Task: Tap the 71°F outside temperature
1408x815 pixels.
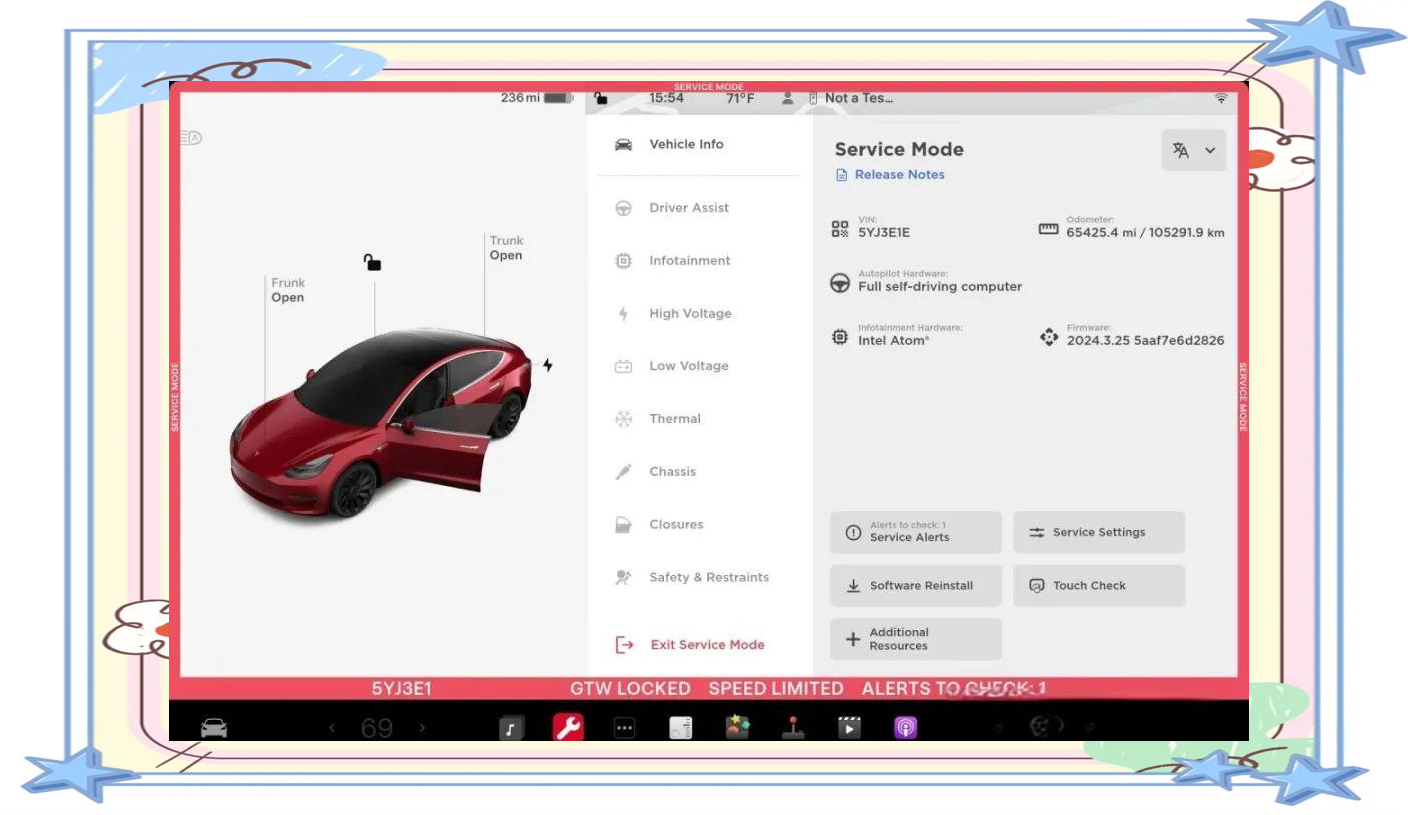Action: pyautogui.click(x=741, y=98)
